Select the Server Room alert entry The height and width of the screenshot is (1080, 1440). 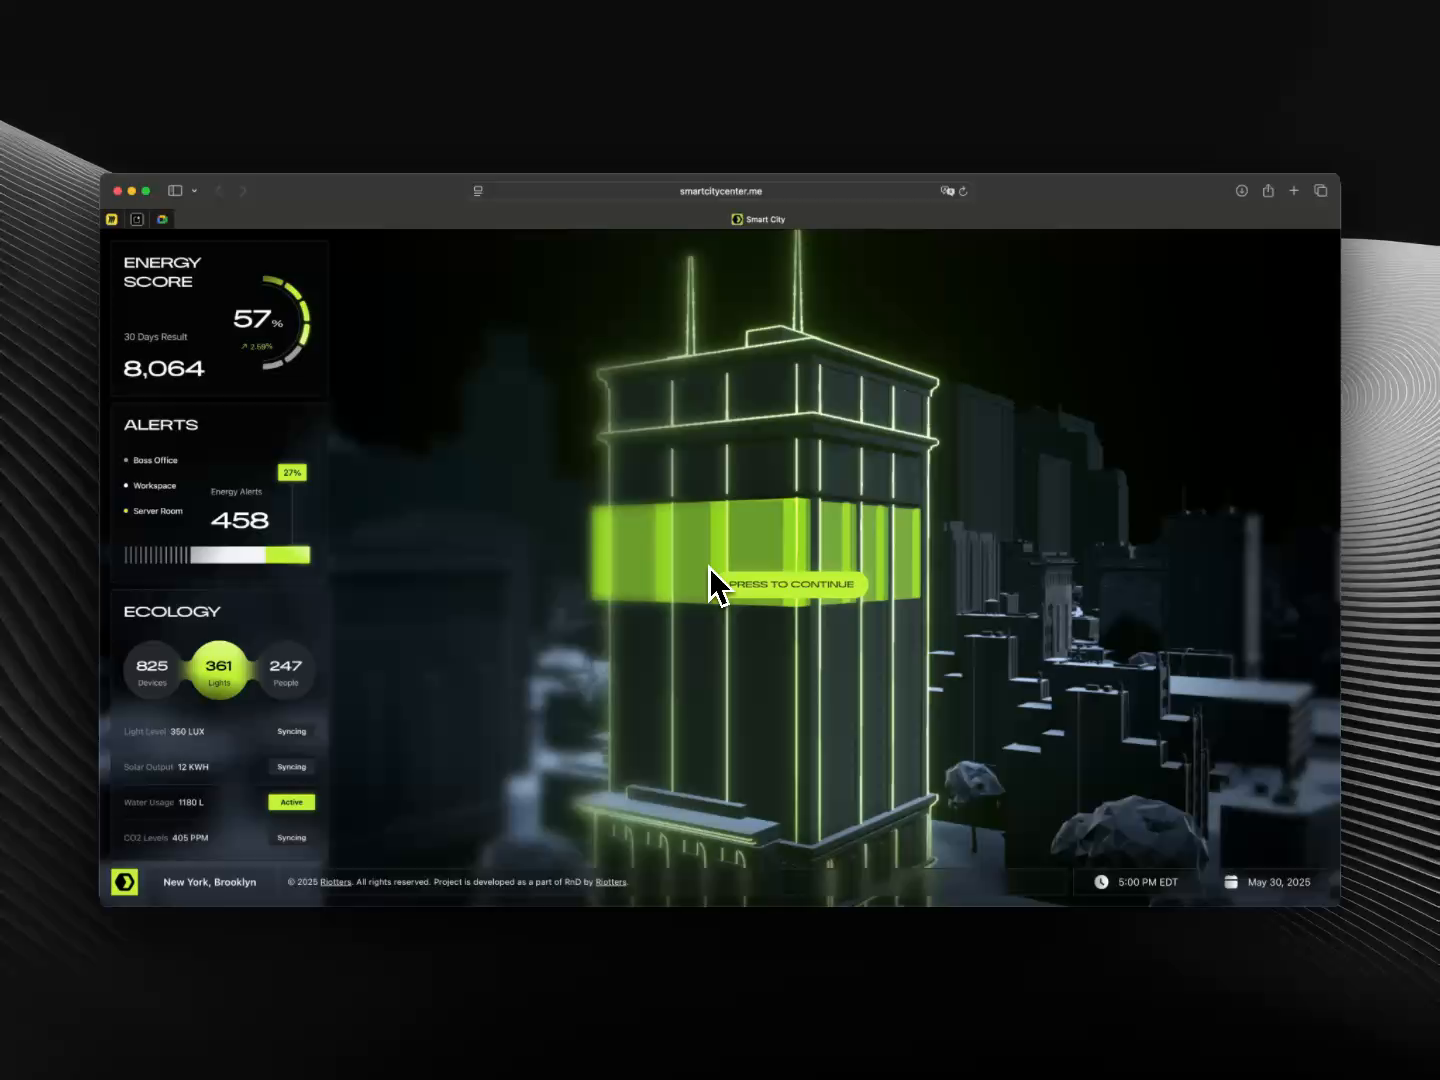click(157, 511)
